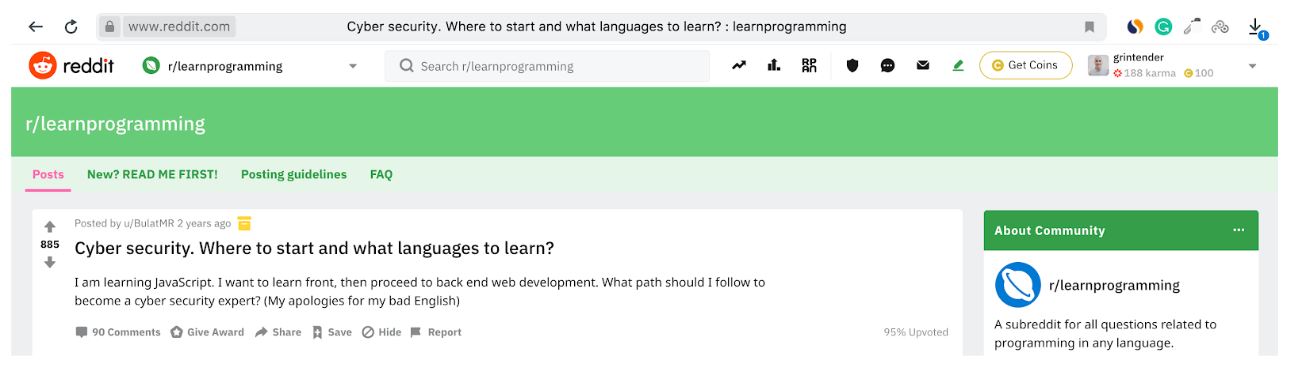Viewport: 1305px width, 374px height.
Task: Expand the r/learnprogramming community dropdown
Action: click(352, 67)
